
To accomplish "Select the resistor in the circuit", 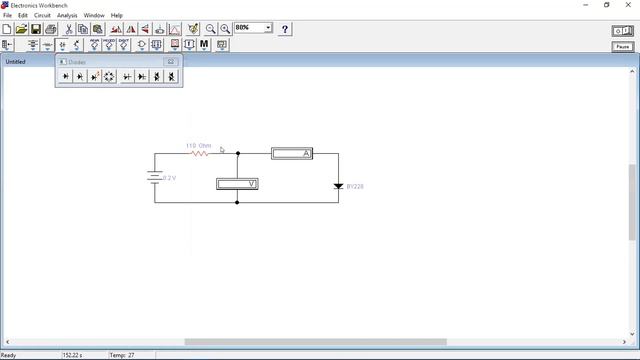I will point(200,153).
